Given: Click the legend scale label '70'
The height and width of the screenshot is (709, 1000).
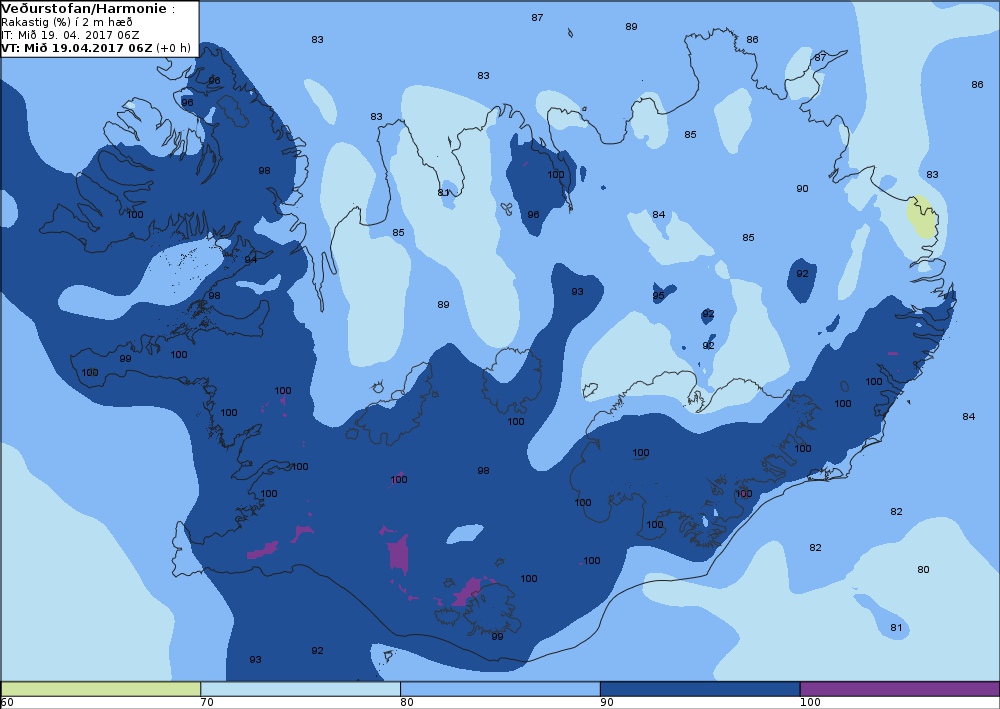Looking at the screenshot, I should coord(207,703).
